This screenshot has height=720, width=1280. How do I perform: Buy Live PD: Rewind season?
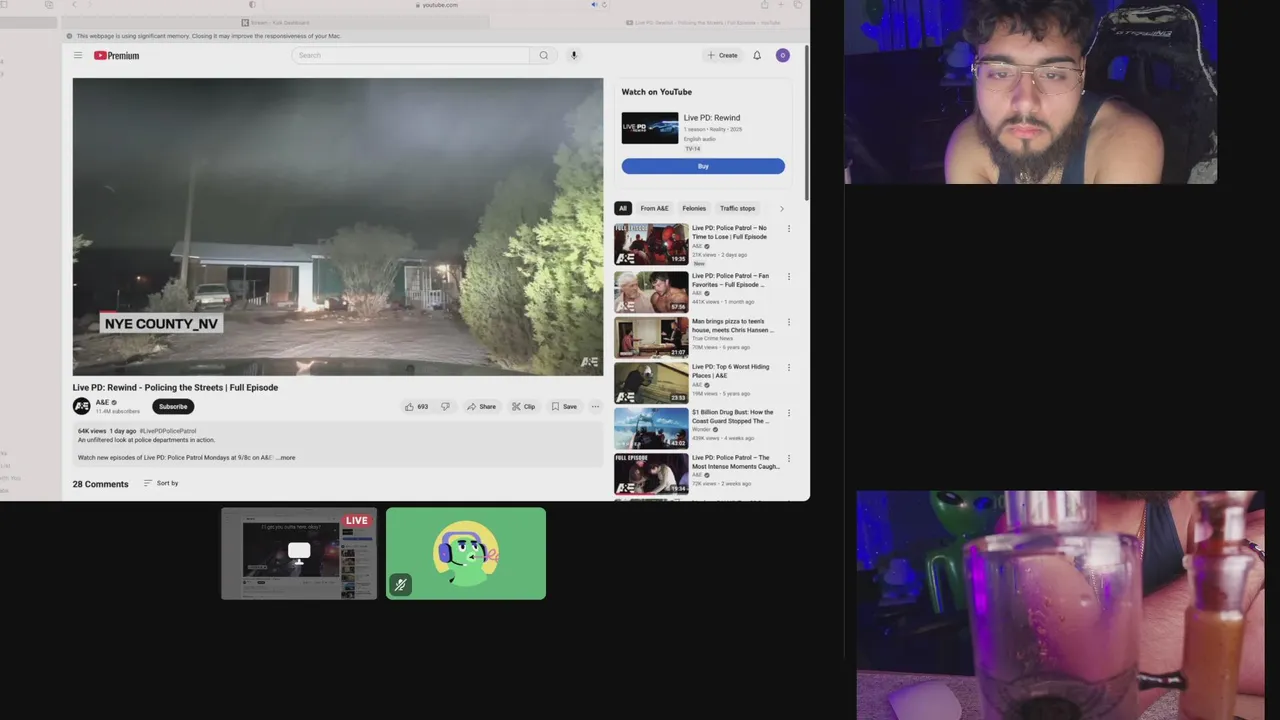703,166
